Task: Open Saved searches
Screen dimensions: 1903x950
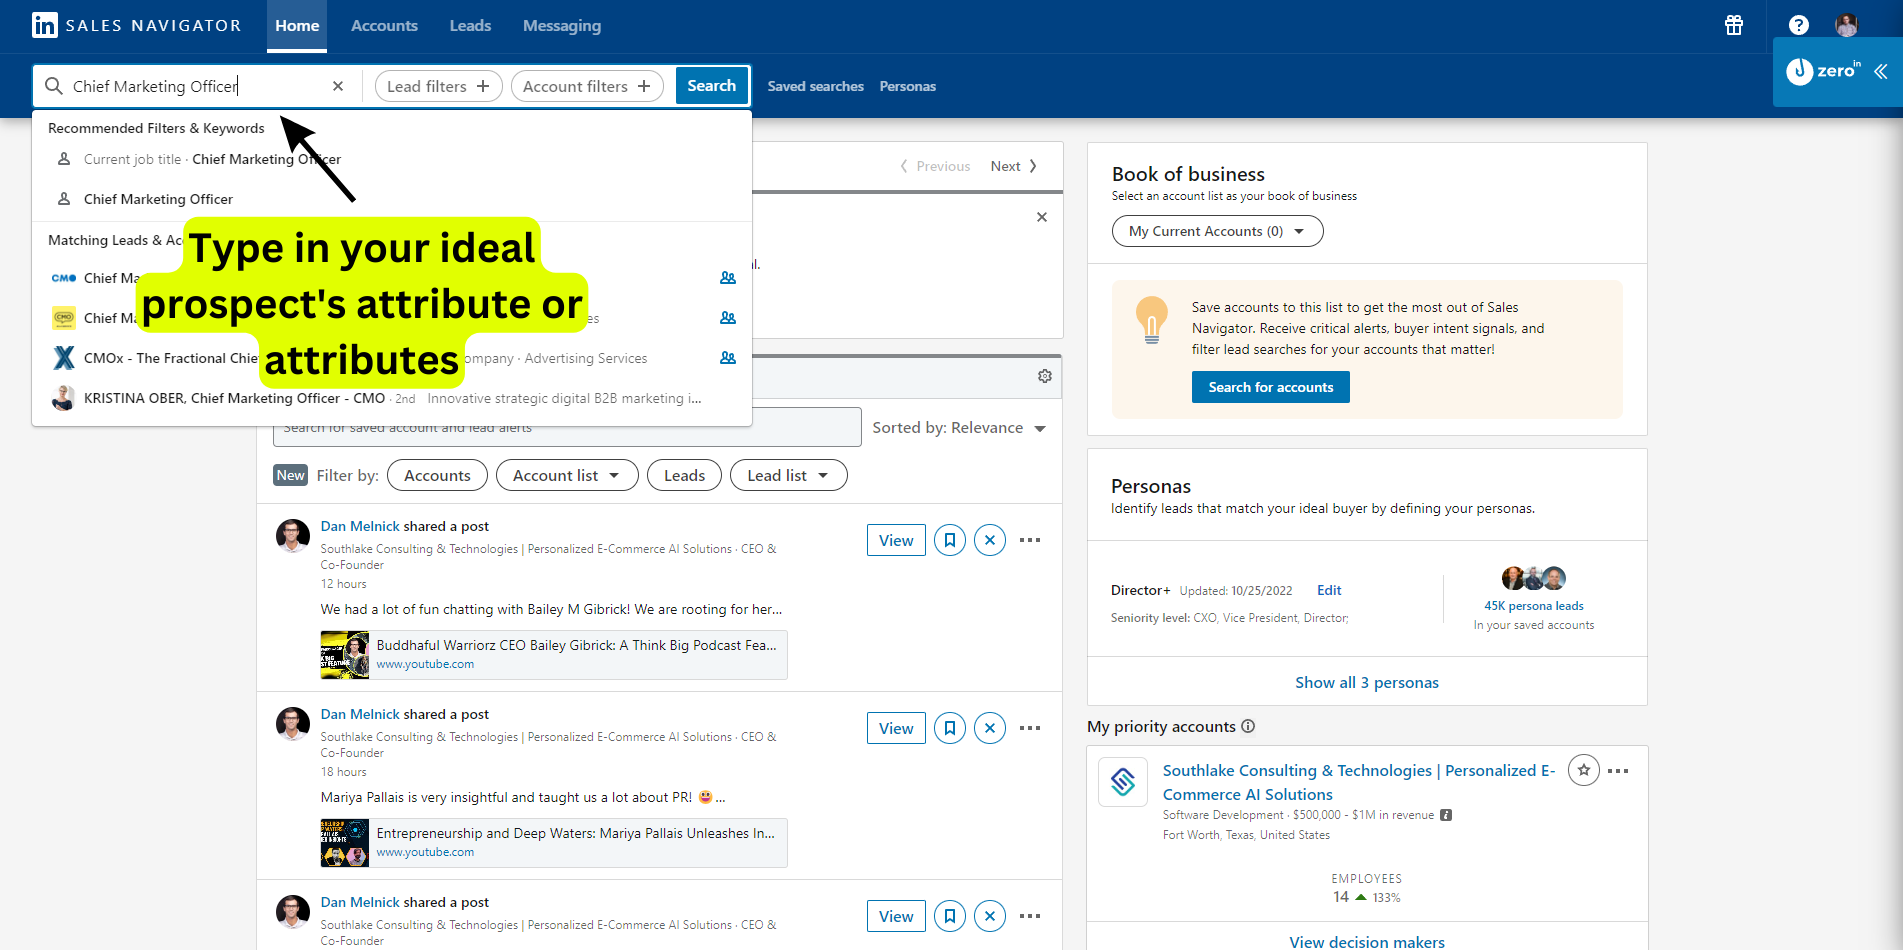Action: [x=815, y=86]
